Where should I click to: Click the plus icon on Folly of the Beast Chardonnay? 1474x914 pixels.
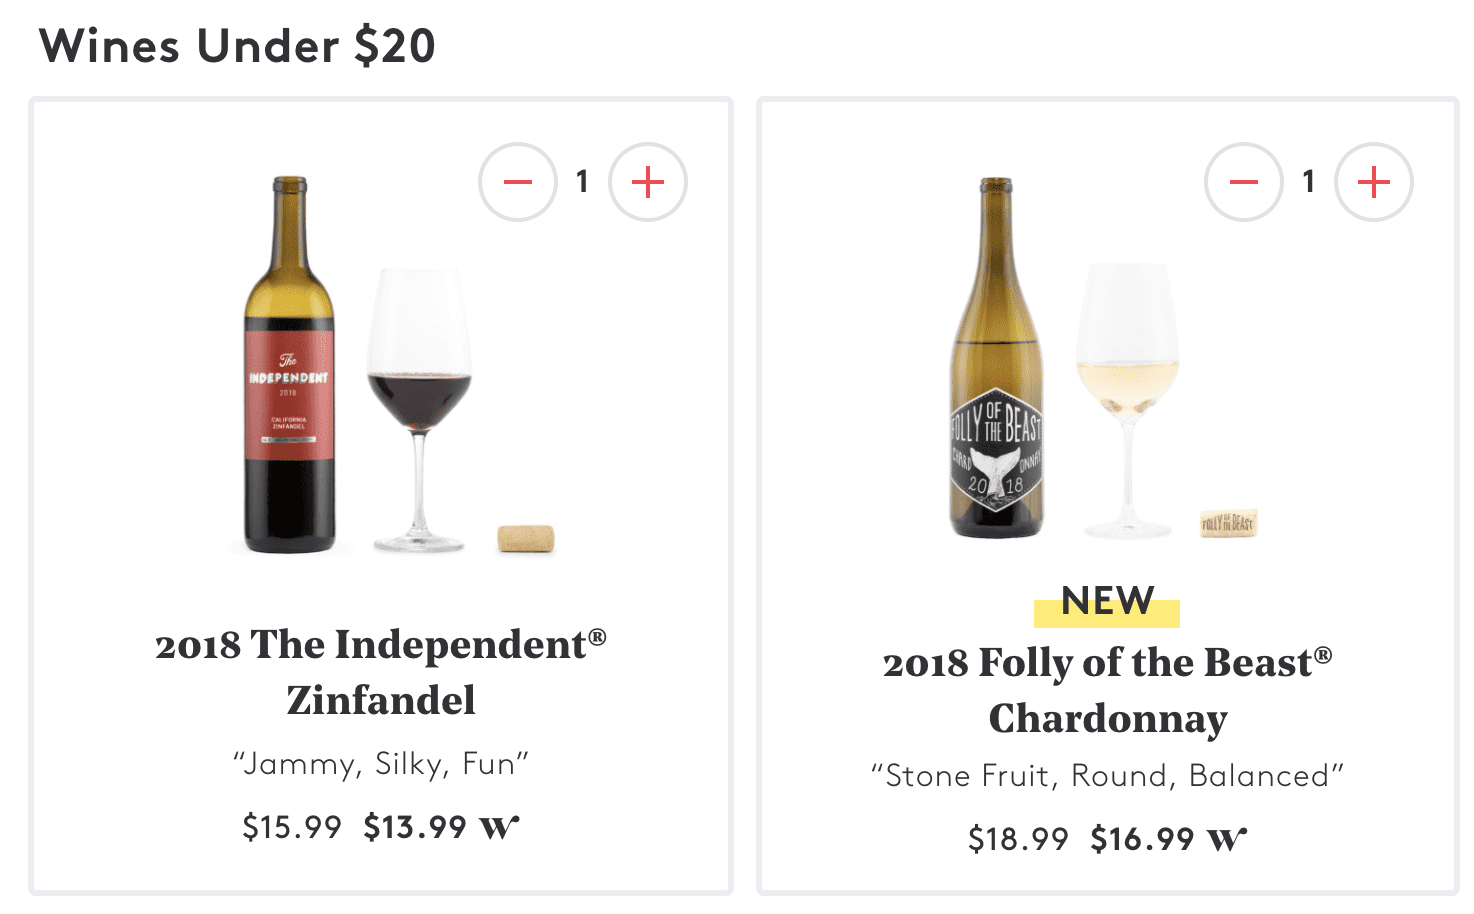(x=1373, y=181)
